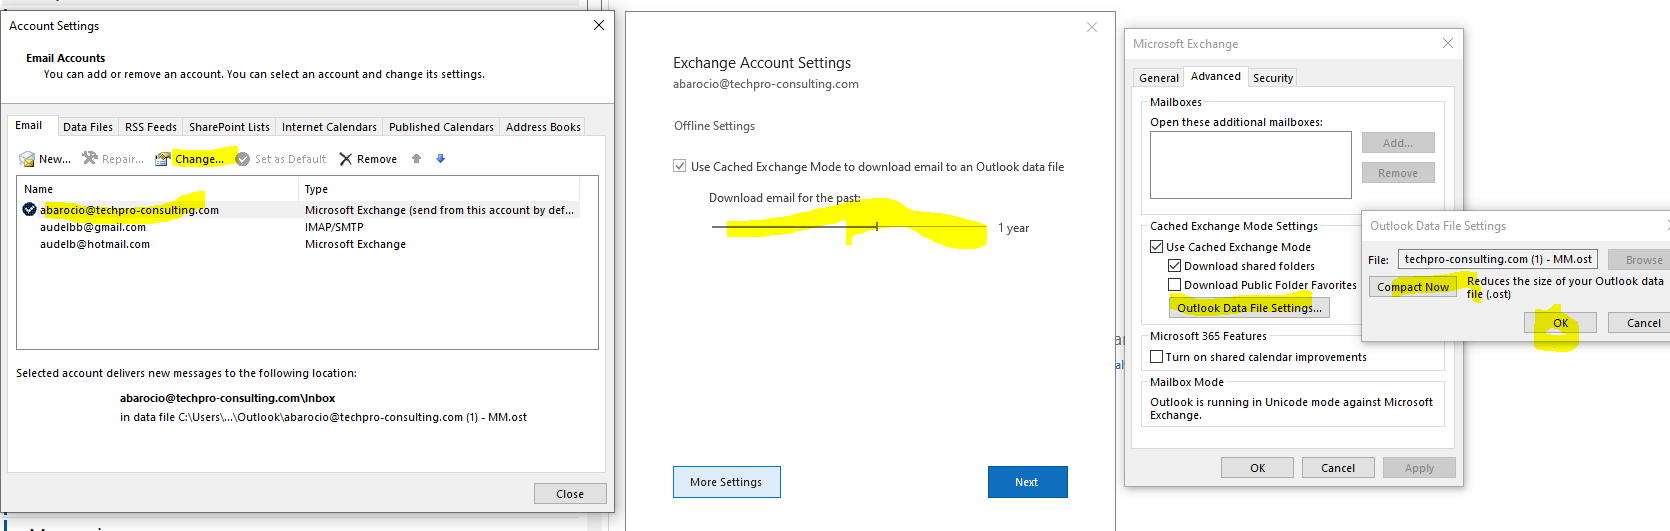This screenshot has height=531, width=1670.
Task: Click Apply in Microsoft Exchange dialog
Action: tap(1419, 468)
